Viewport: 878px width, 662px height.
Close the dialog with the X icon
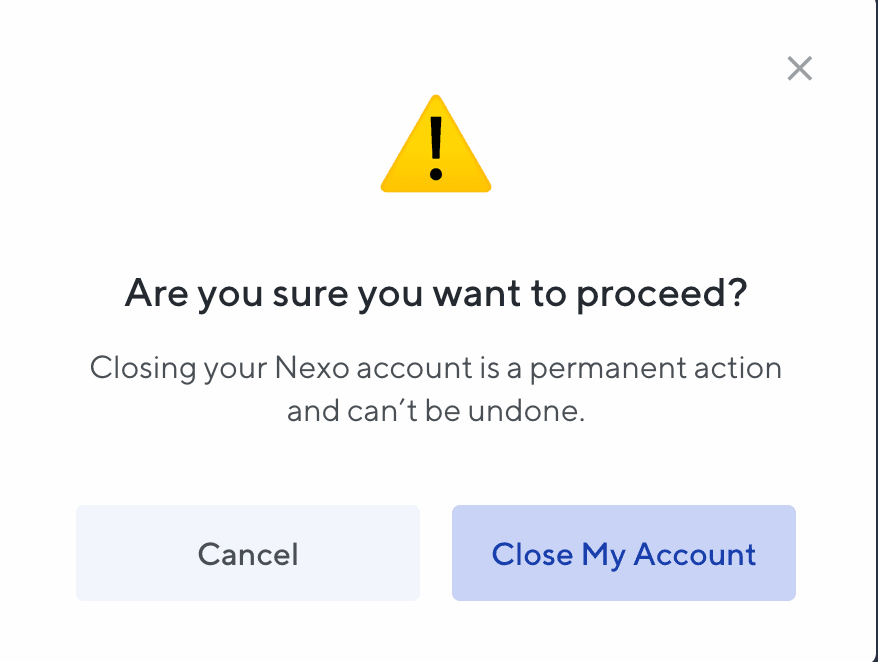pos(799,69)
